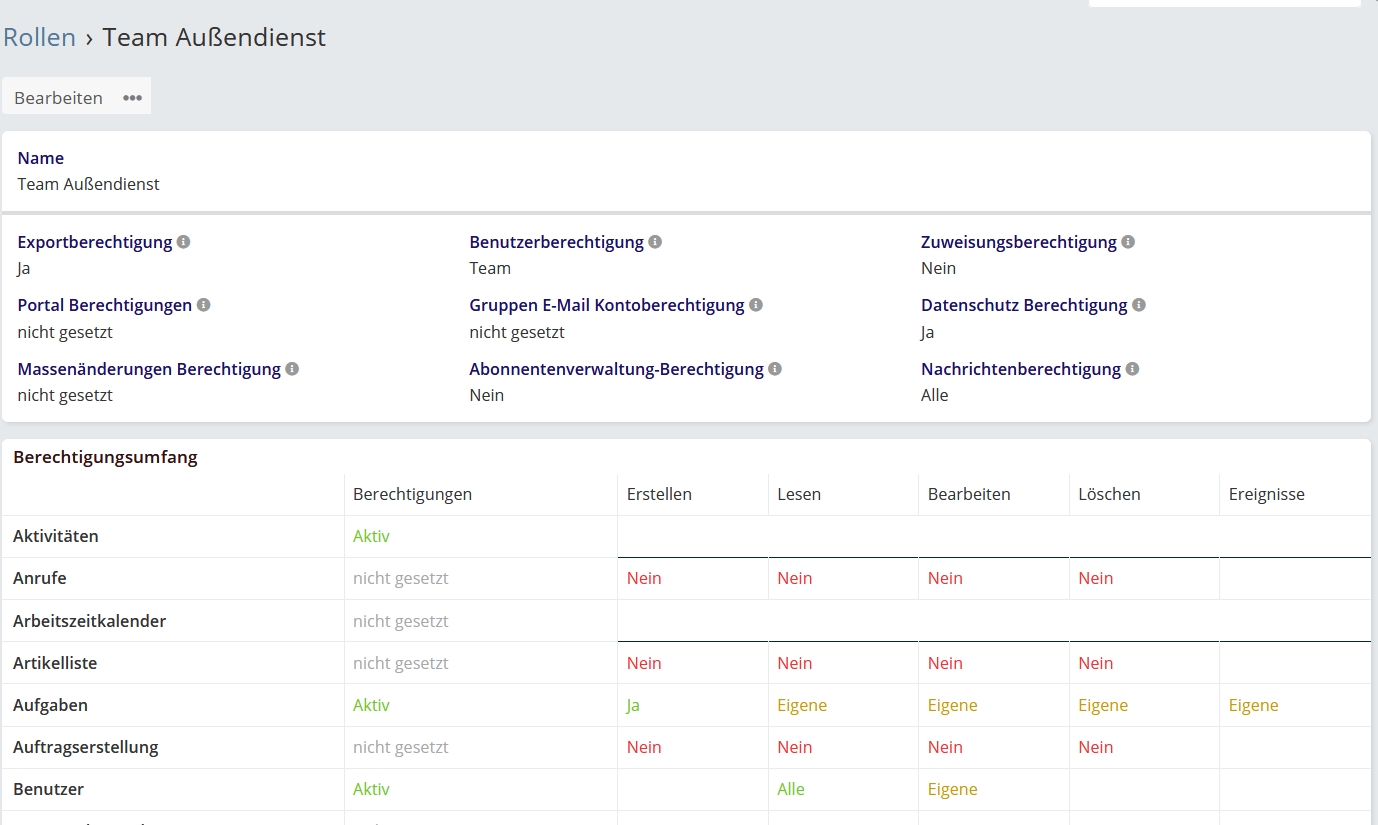The image size is (1378, 825).
Task: Click Alle under Lesen for Benutzer
Action: click(x=791, y=789)
